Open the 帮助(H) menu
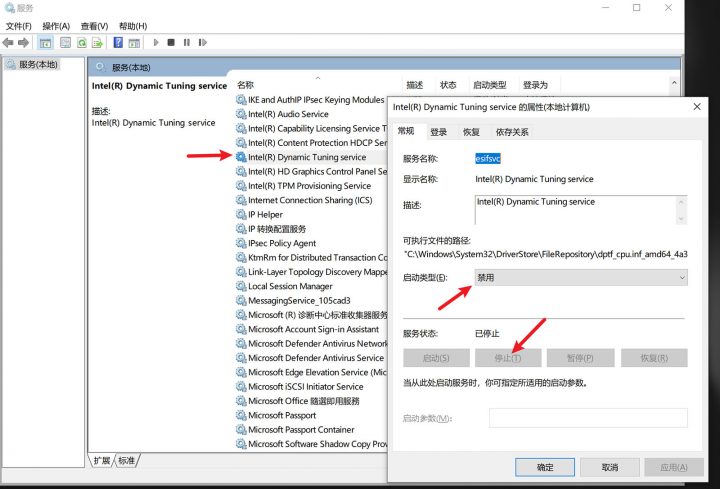Screen dimensions: 720x489 (133, 26)
